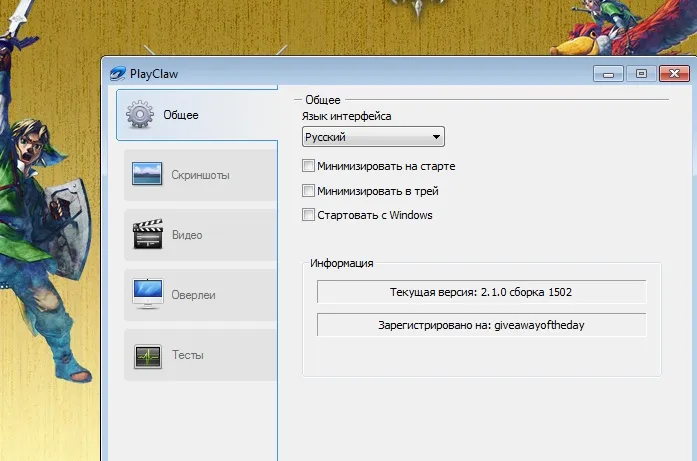
Task: Click the heartbeat monitor icon for Тесты
Action: 147,355
